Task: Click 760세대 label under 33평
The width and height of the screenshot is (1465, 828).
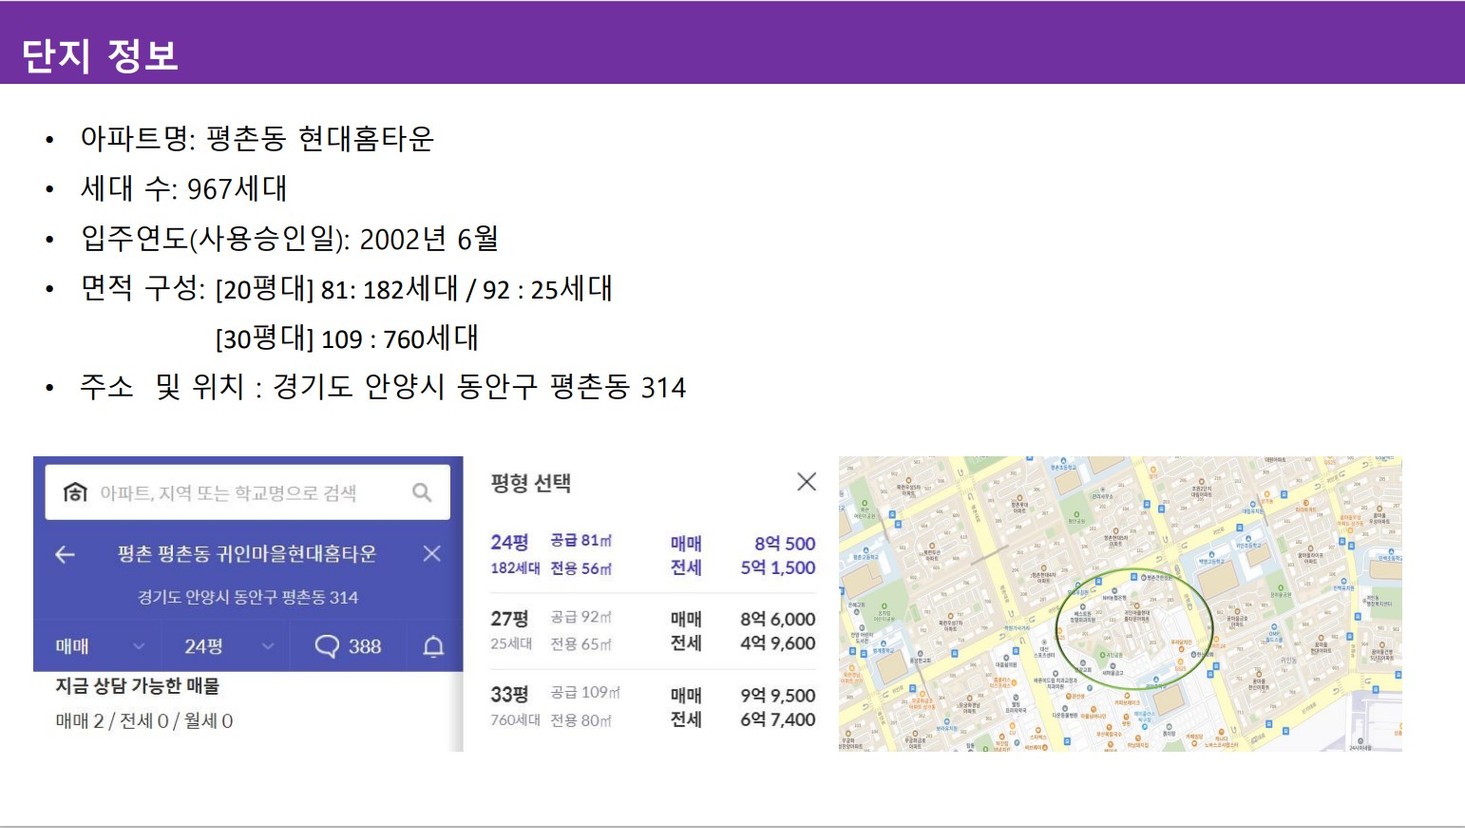Action: pyautogui.click(x=515, y=720)
